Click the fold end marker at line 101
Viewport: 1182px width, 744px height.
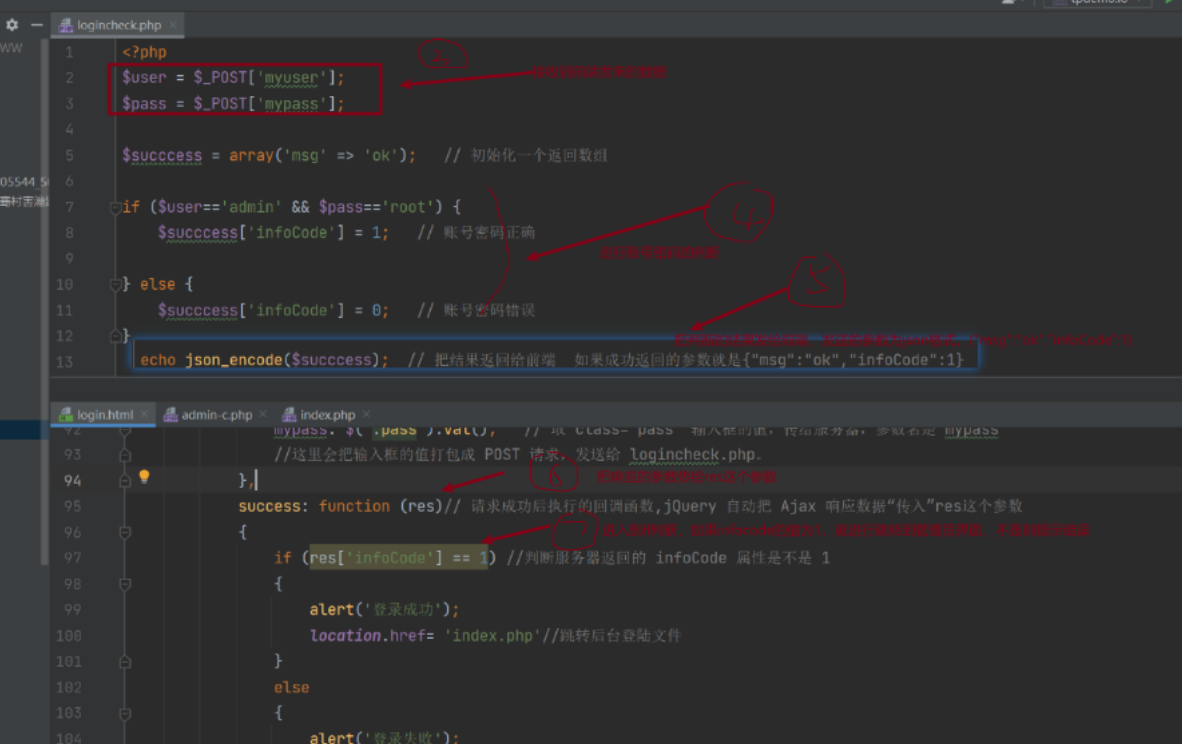(125, 662)
